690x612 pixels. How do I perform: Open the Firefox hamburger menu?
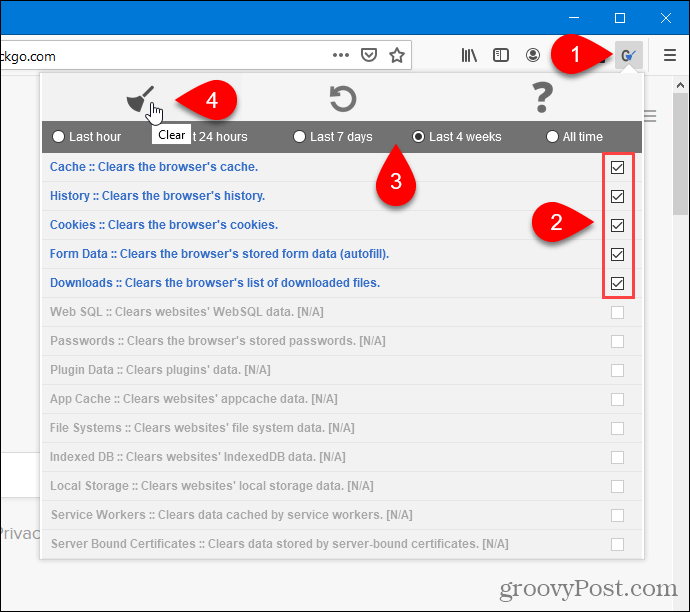[x=670, y=55]
